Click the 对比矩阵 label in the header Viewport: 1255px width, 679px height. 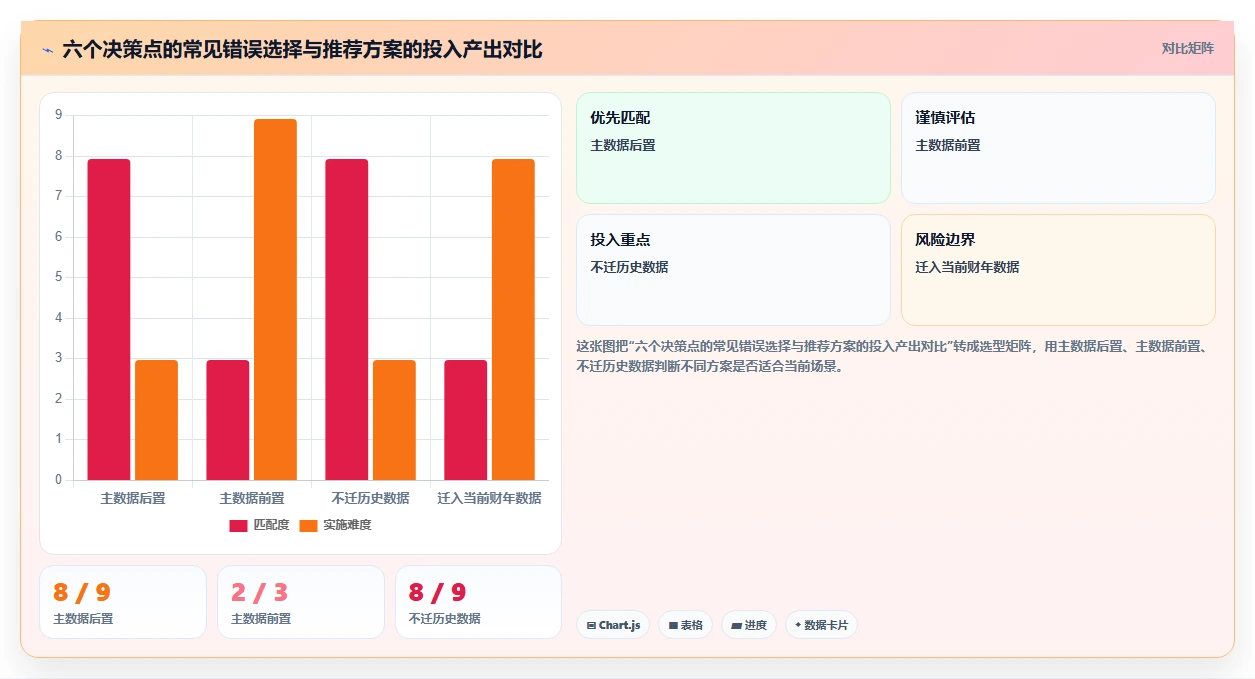pos(1188,48)
